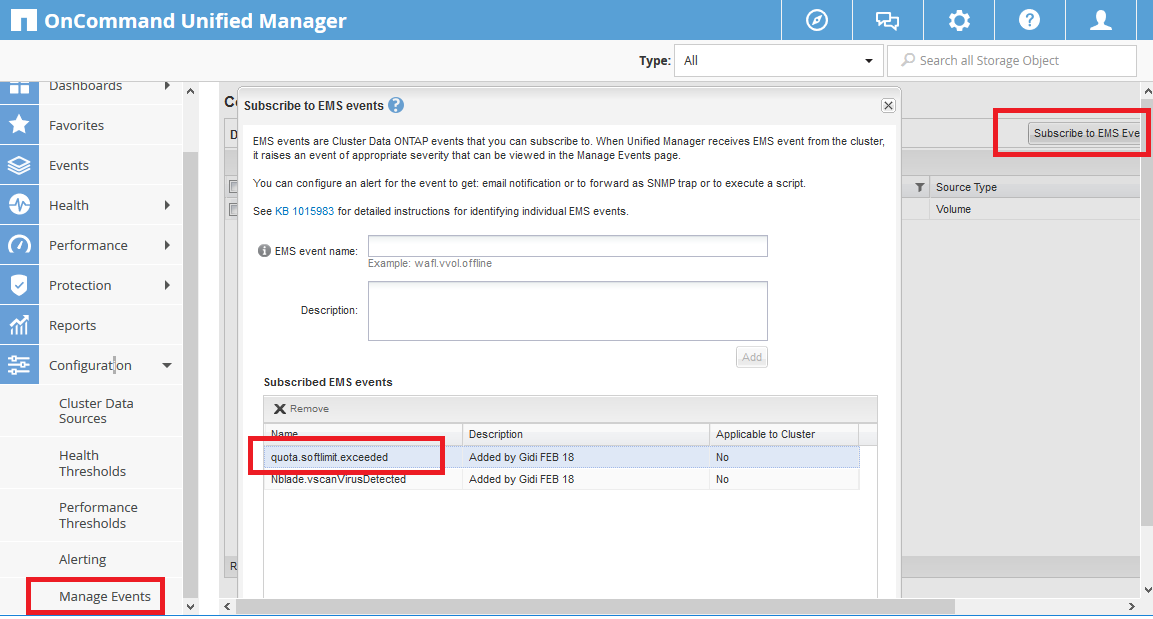
Task: Open the settings gear icon
Action: pos(959,20)
